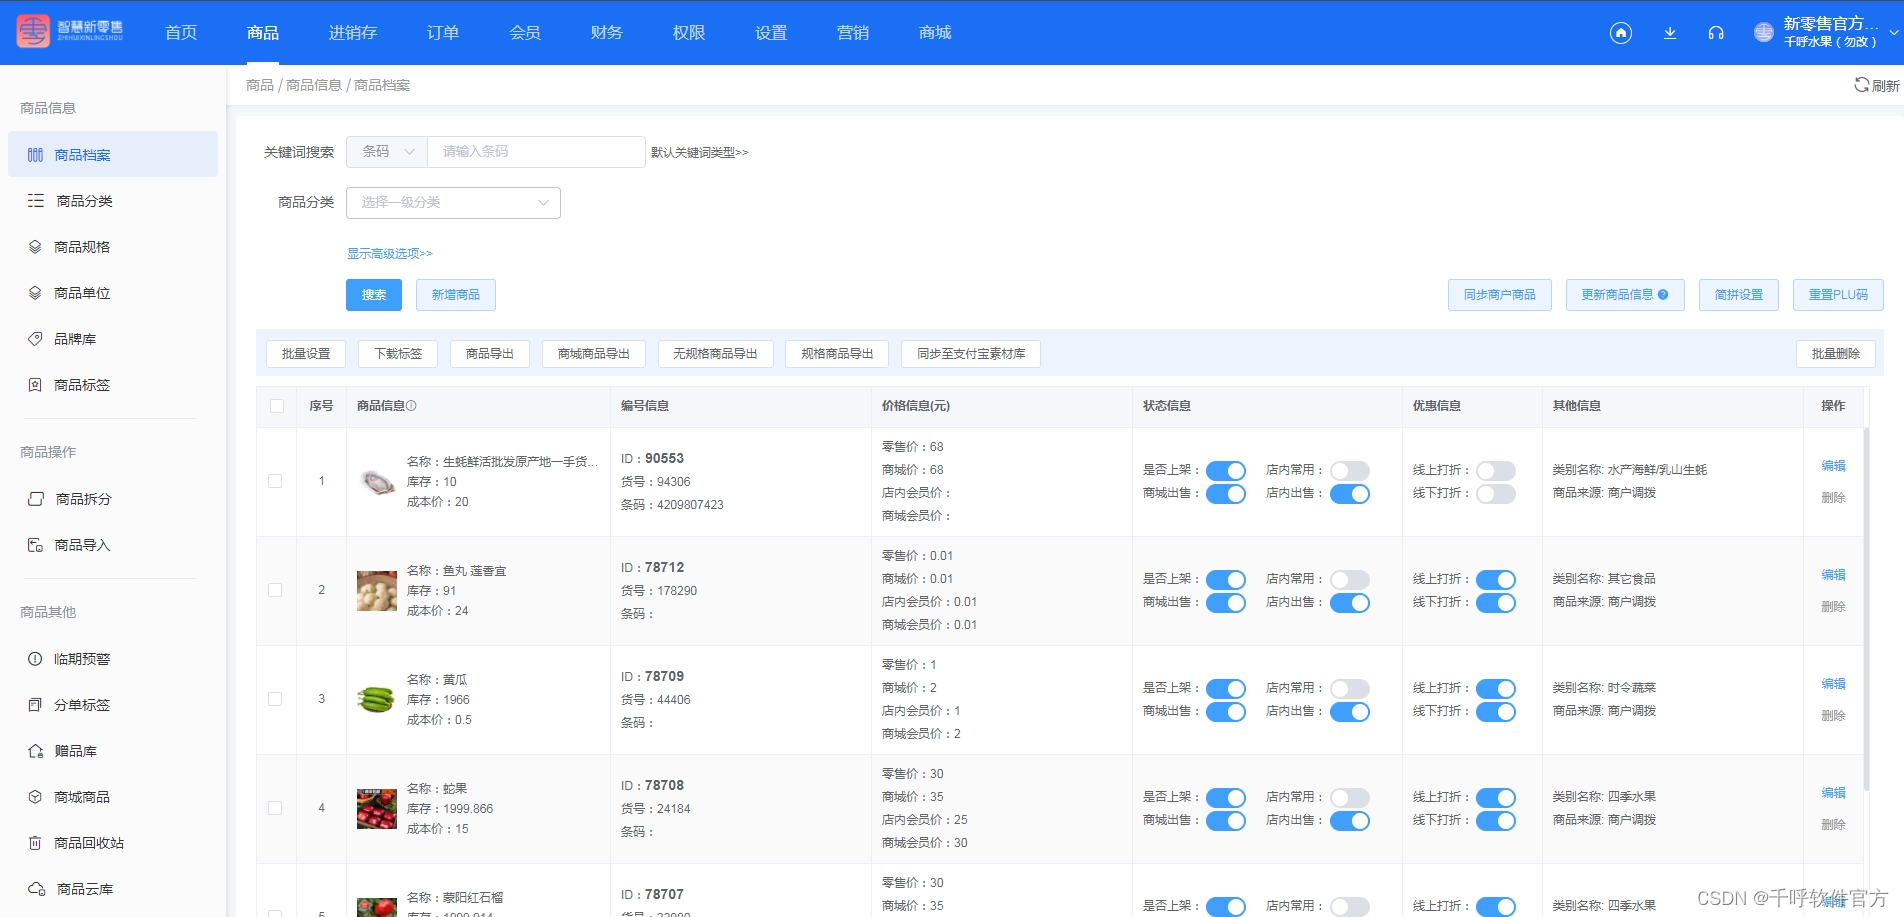Open the 商品 top menu
Image resolution: width=1904 pixels, height=917 pixels.
[x=263, y=33]
